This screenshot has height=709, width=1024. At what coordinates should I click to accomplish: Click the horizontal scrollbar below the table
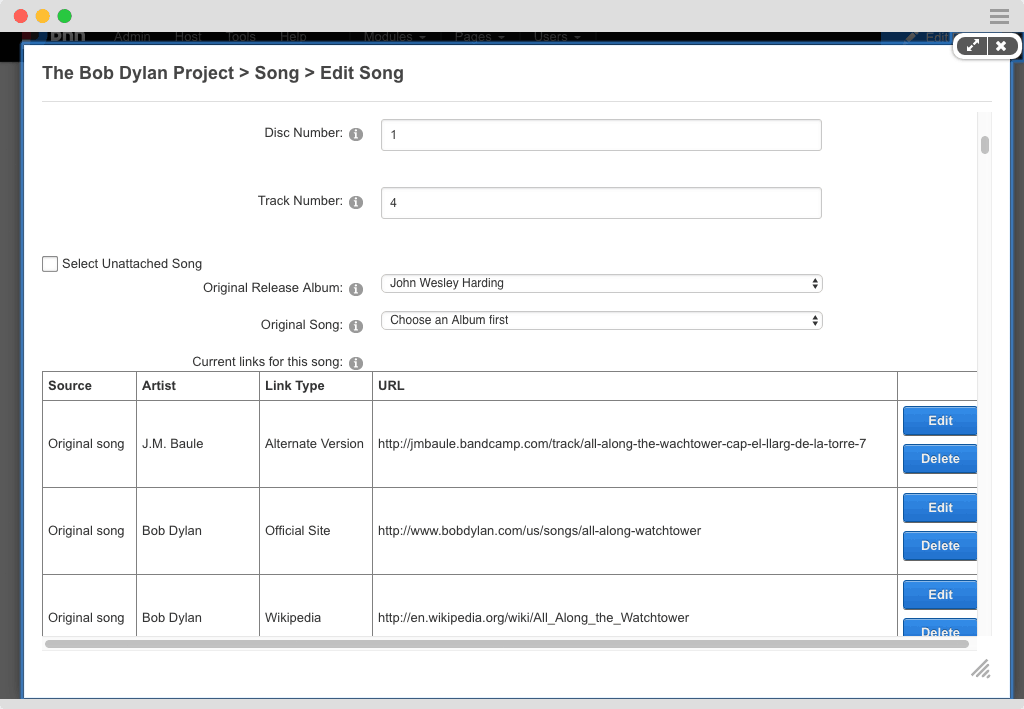click(507, 644)
